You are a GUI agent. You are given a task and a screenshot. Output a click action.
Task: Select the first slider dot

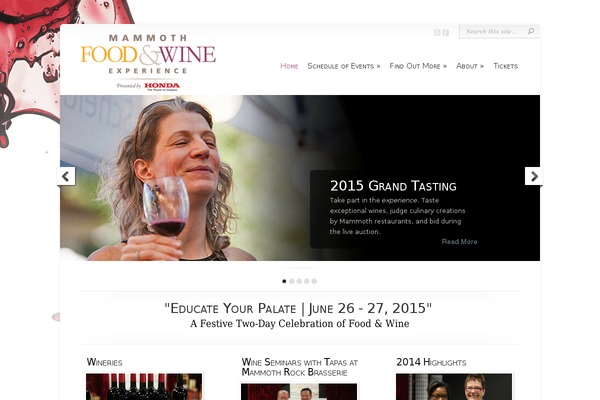pyautogui.click(x=284, y=281)
